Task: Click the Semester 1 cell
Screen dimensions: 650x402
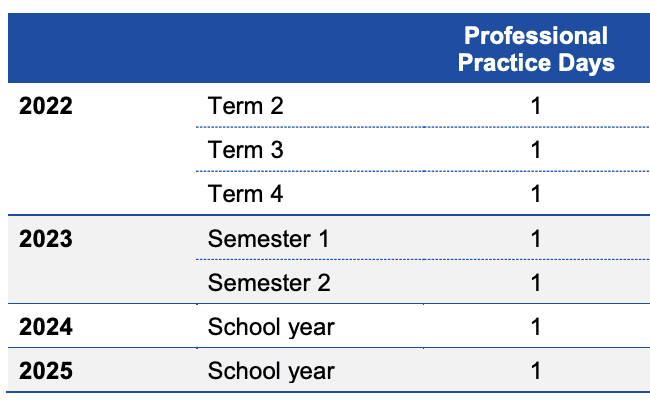Action: coord(268,240)
